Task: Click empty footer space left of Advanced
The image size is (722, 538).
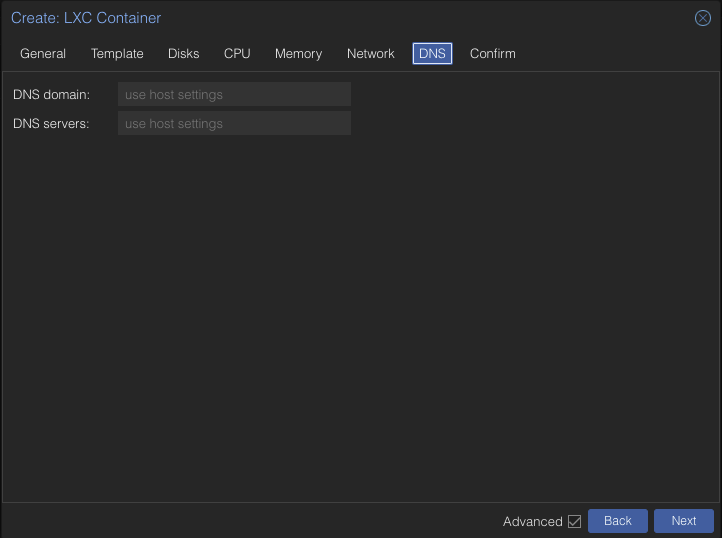Action: pyautogui.click(x=250, y=521)
